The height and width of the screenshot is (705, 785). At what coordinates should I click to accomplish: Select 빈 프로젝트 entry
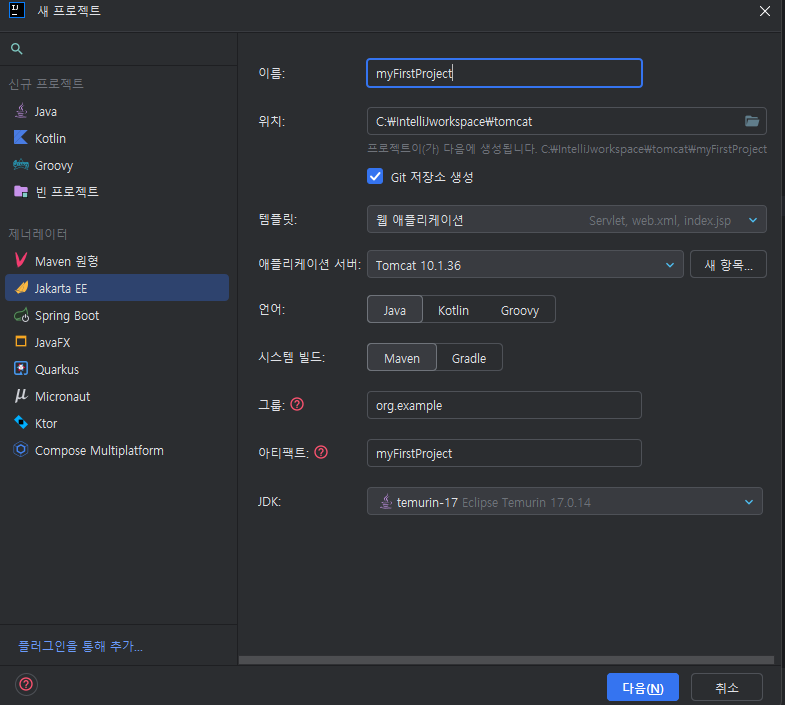click(117, 191)
